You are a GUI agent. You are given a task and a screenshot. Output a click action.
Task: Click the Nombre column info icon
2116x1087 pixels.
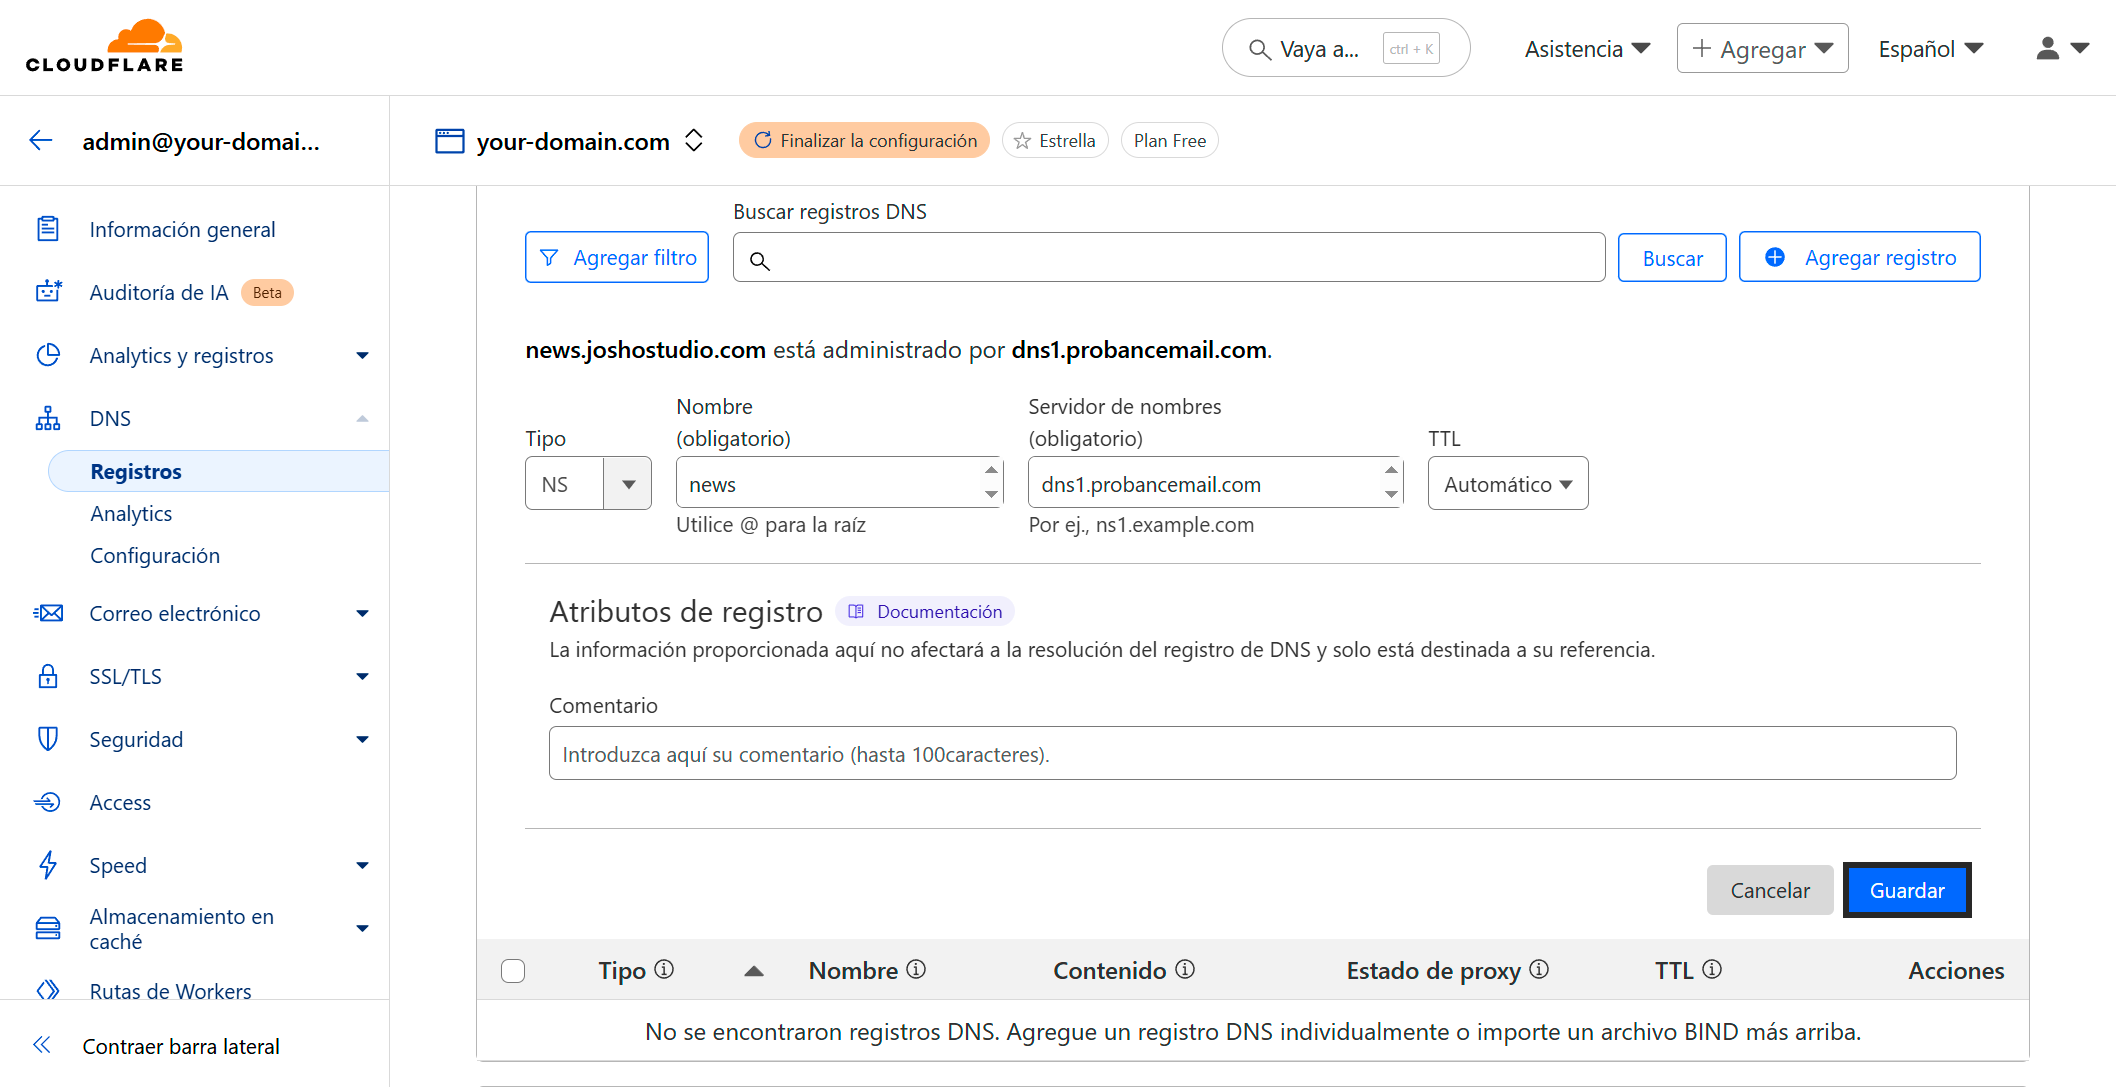(916, 969)
